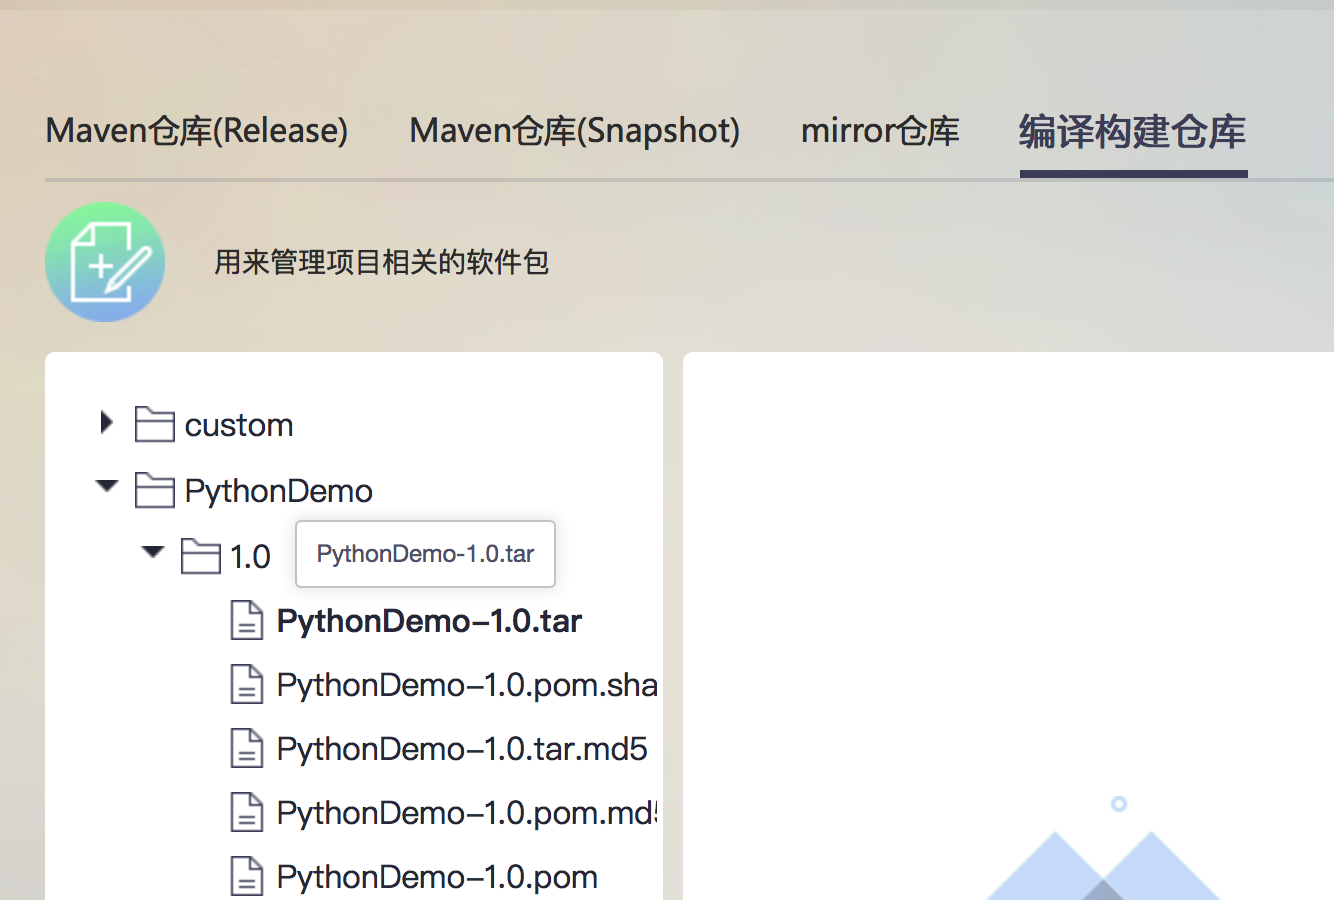Click the PythonDemo-1.0.tar file icon
Image resolution: width=1334 pixels, height=900 pixels.
(247, 621)
